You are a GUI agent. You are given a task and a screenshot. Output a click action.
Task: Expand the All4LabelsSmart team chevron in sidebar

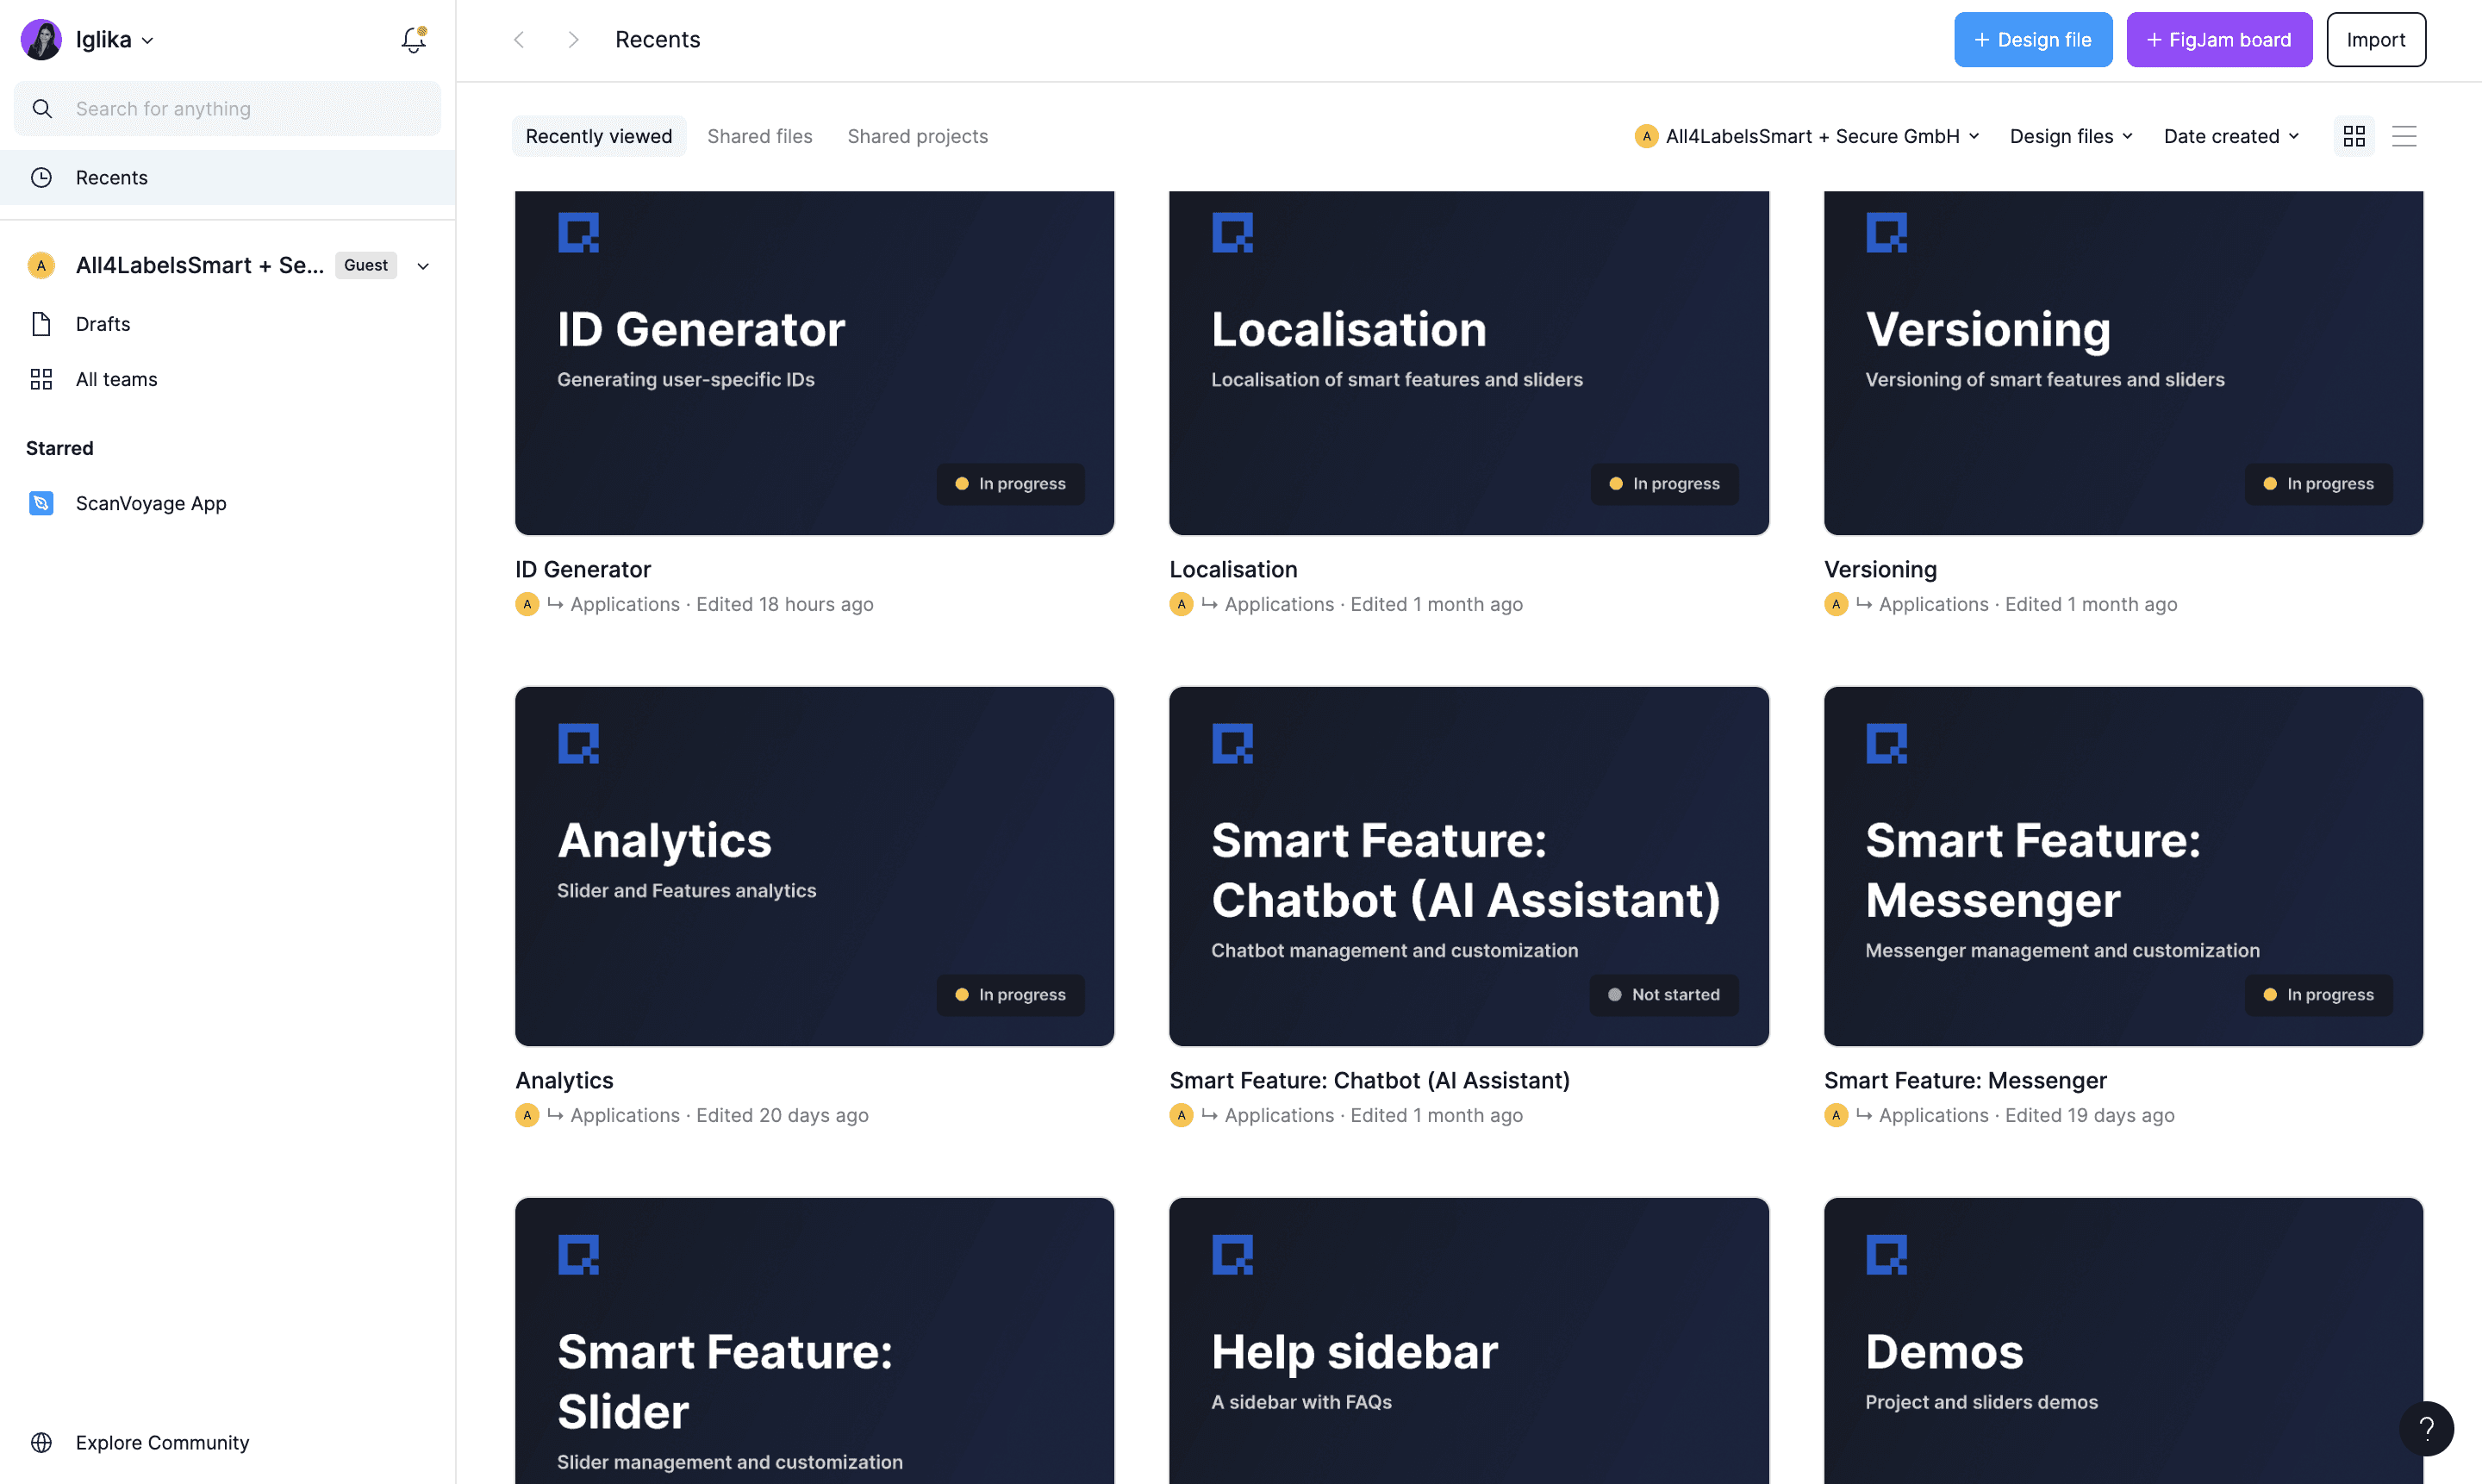click(423, 266)
